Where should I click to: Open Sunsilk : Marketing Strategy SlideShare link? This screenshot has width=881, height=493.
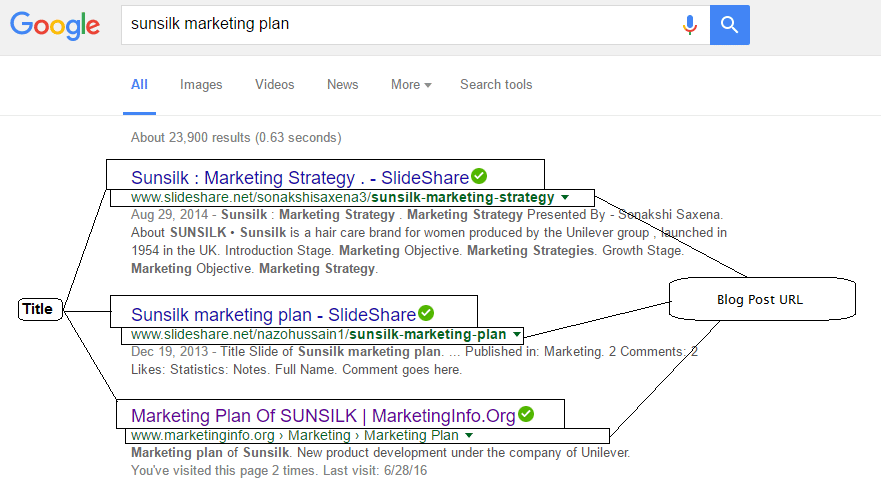pos(300,178)
